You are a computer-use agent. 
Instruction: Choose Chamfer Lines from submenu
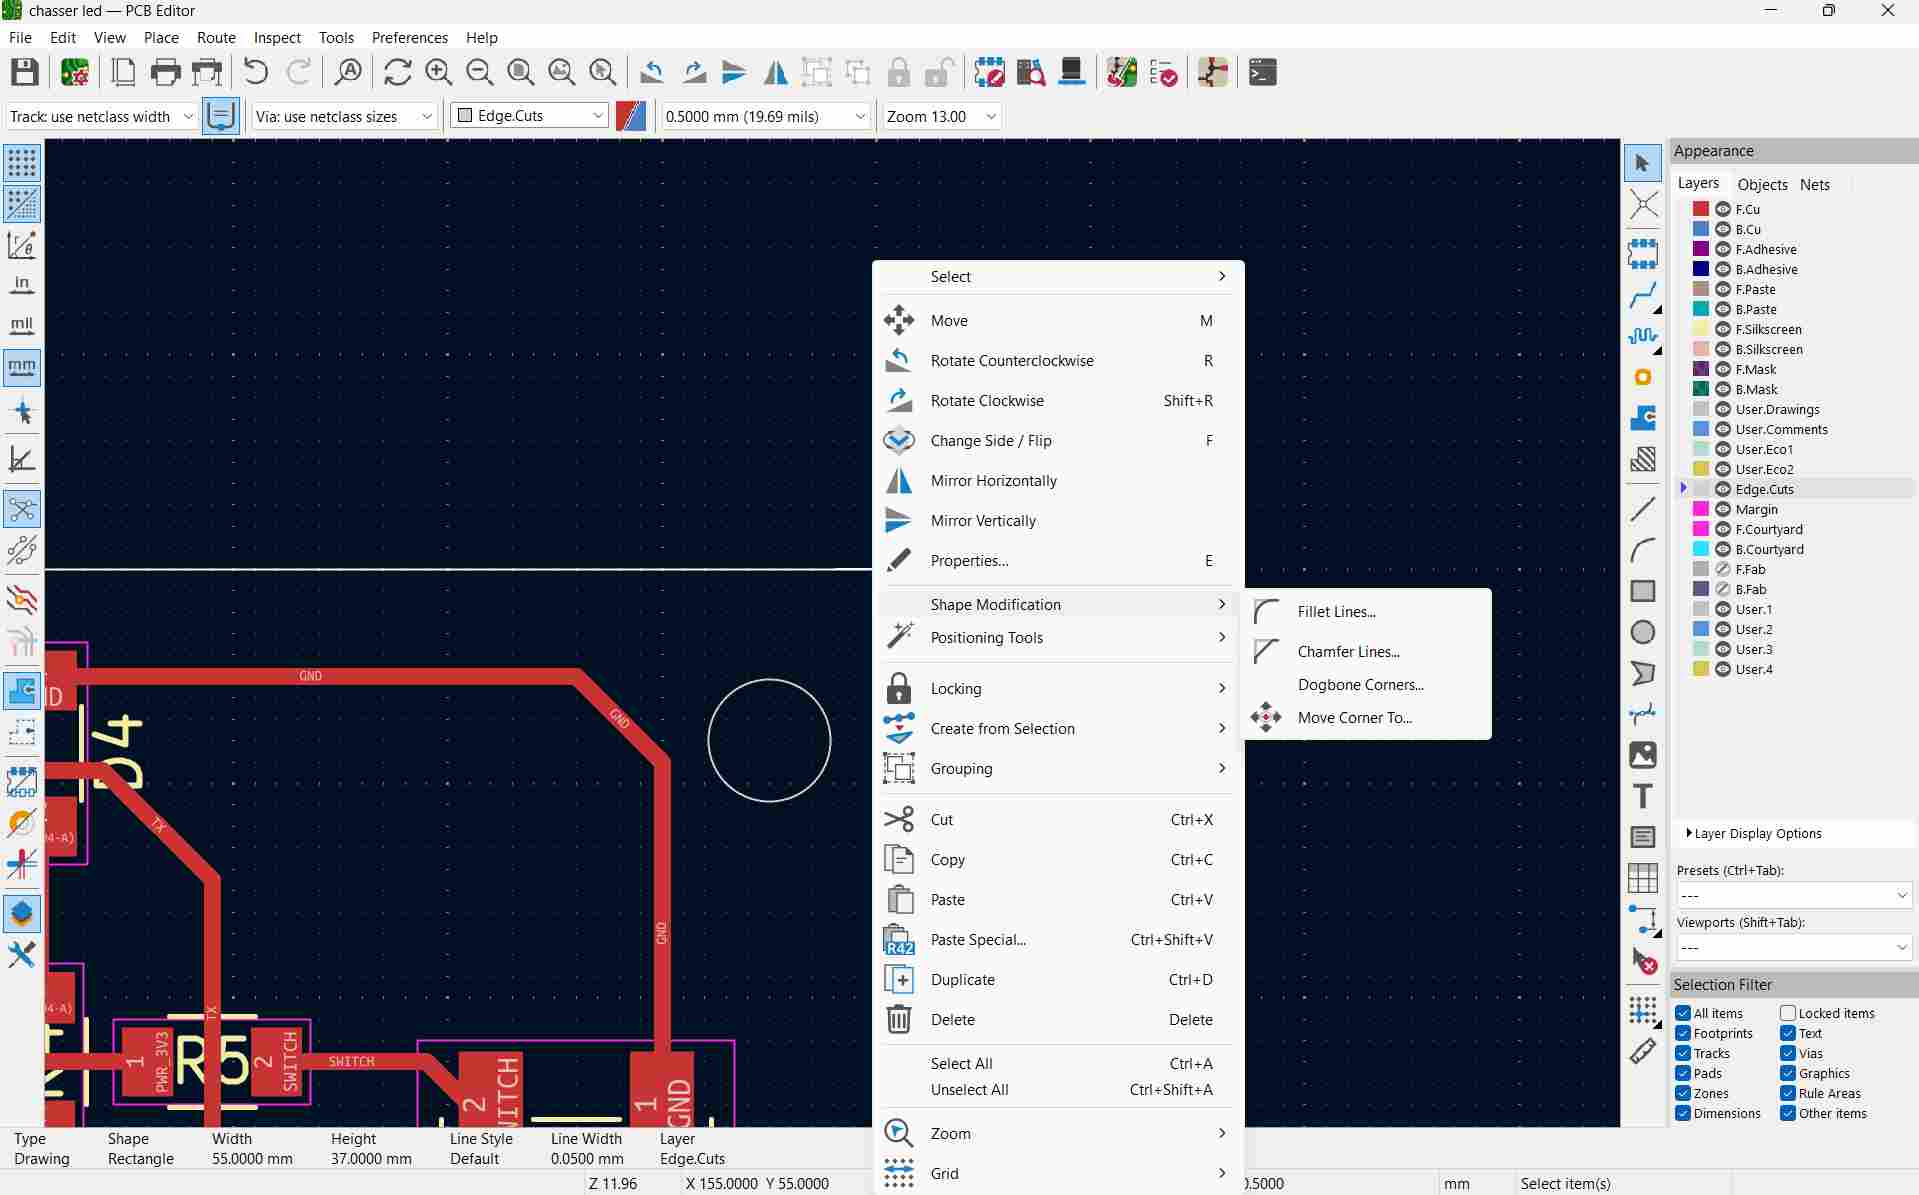[x=1366, y=652]
